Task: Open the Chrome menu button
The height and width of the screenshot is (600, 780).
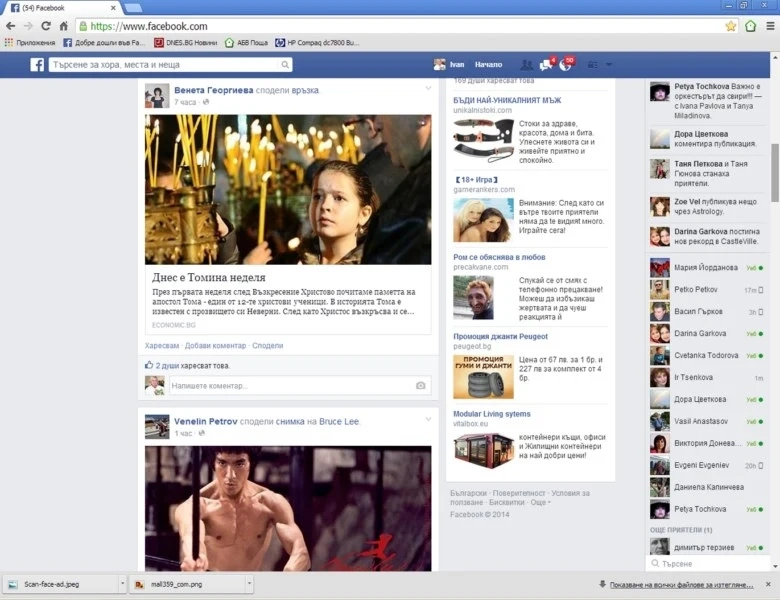Action: pos(770,26)
